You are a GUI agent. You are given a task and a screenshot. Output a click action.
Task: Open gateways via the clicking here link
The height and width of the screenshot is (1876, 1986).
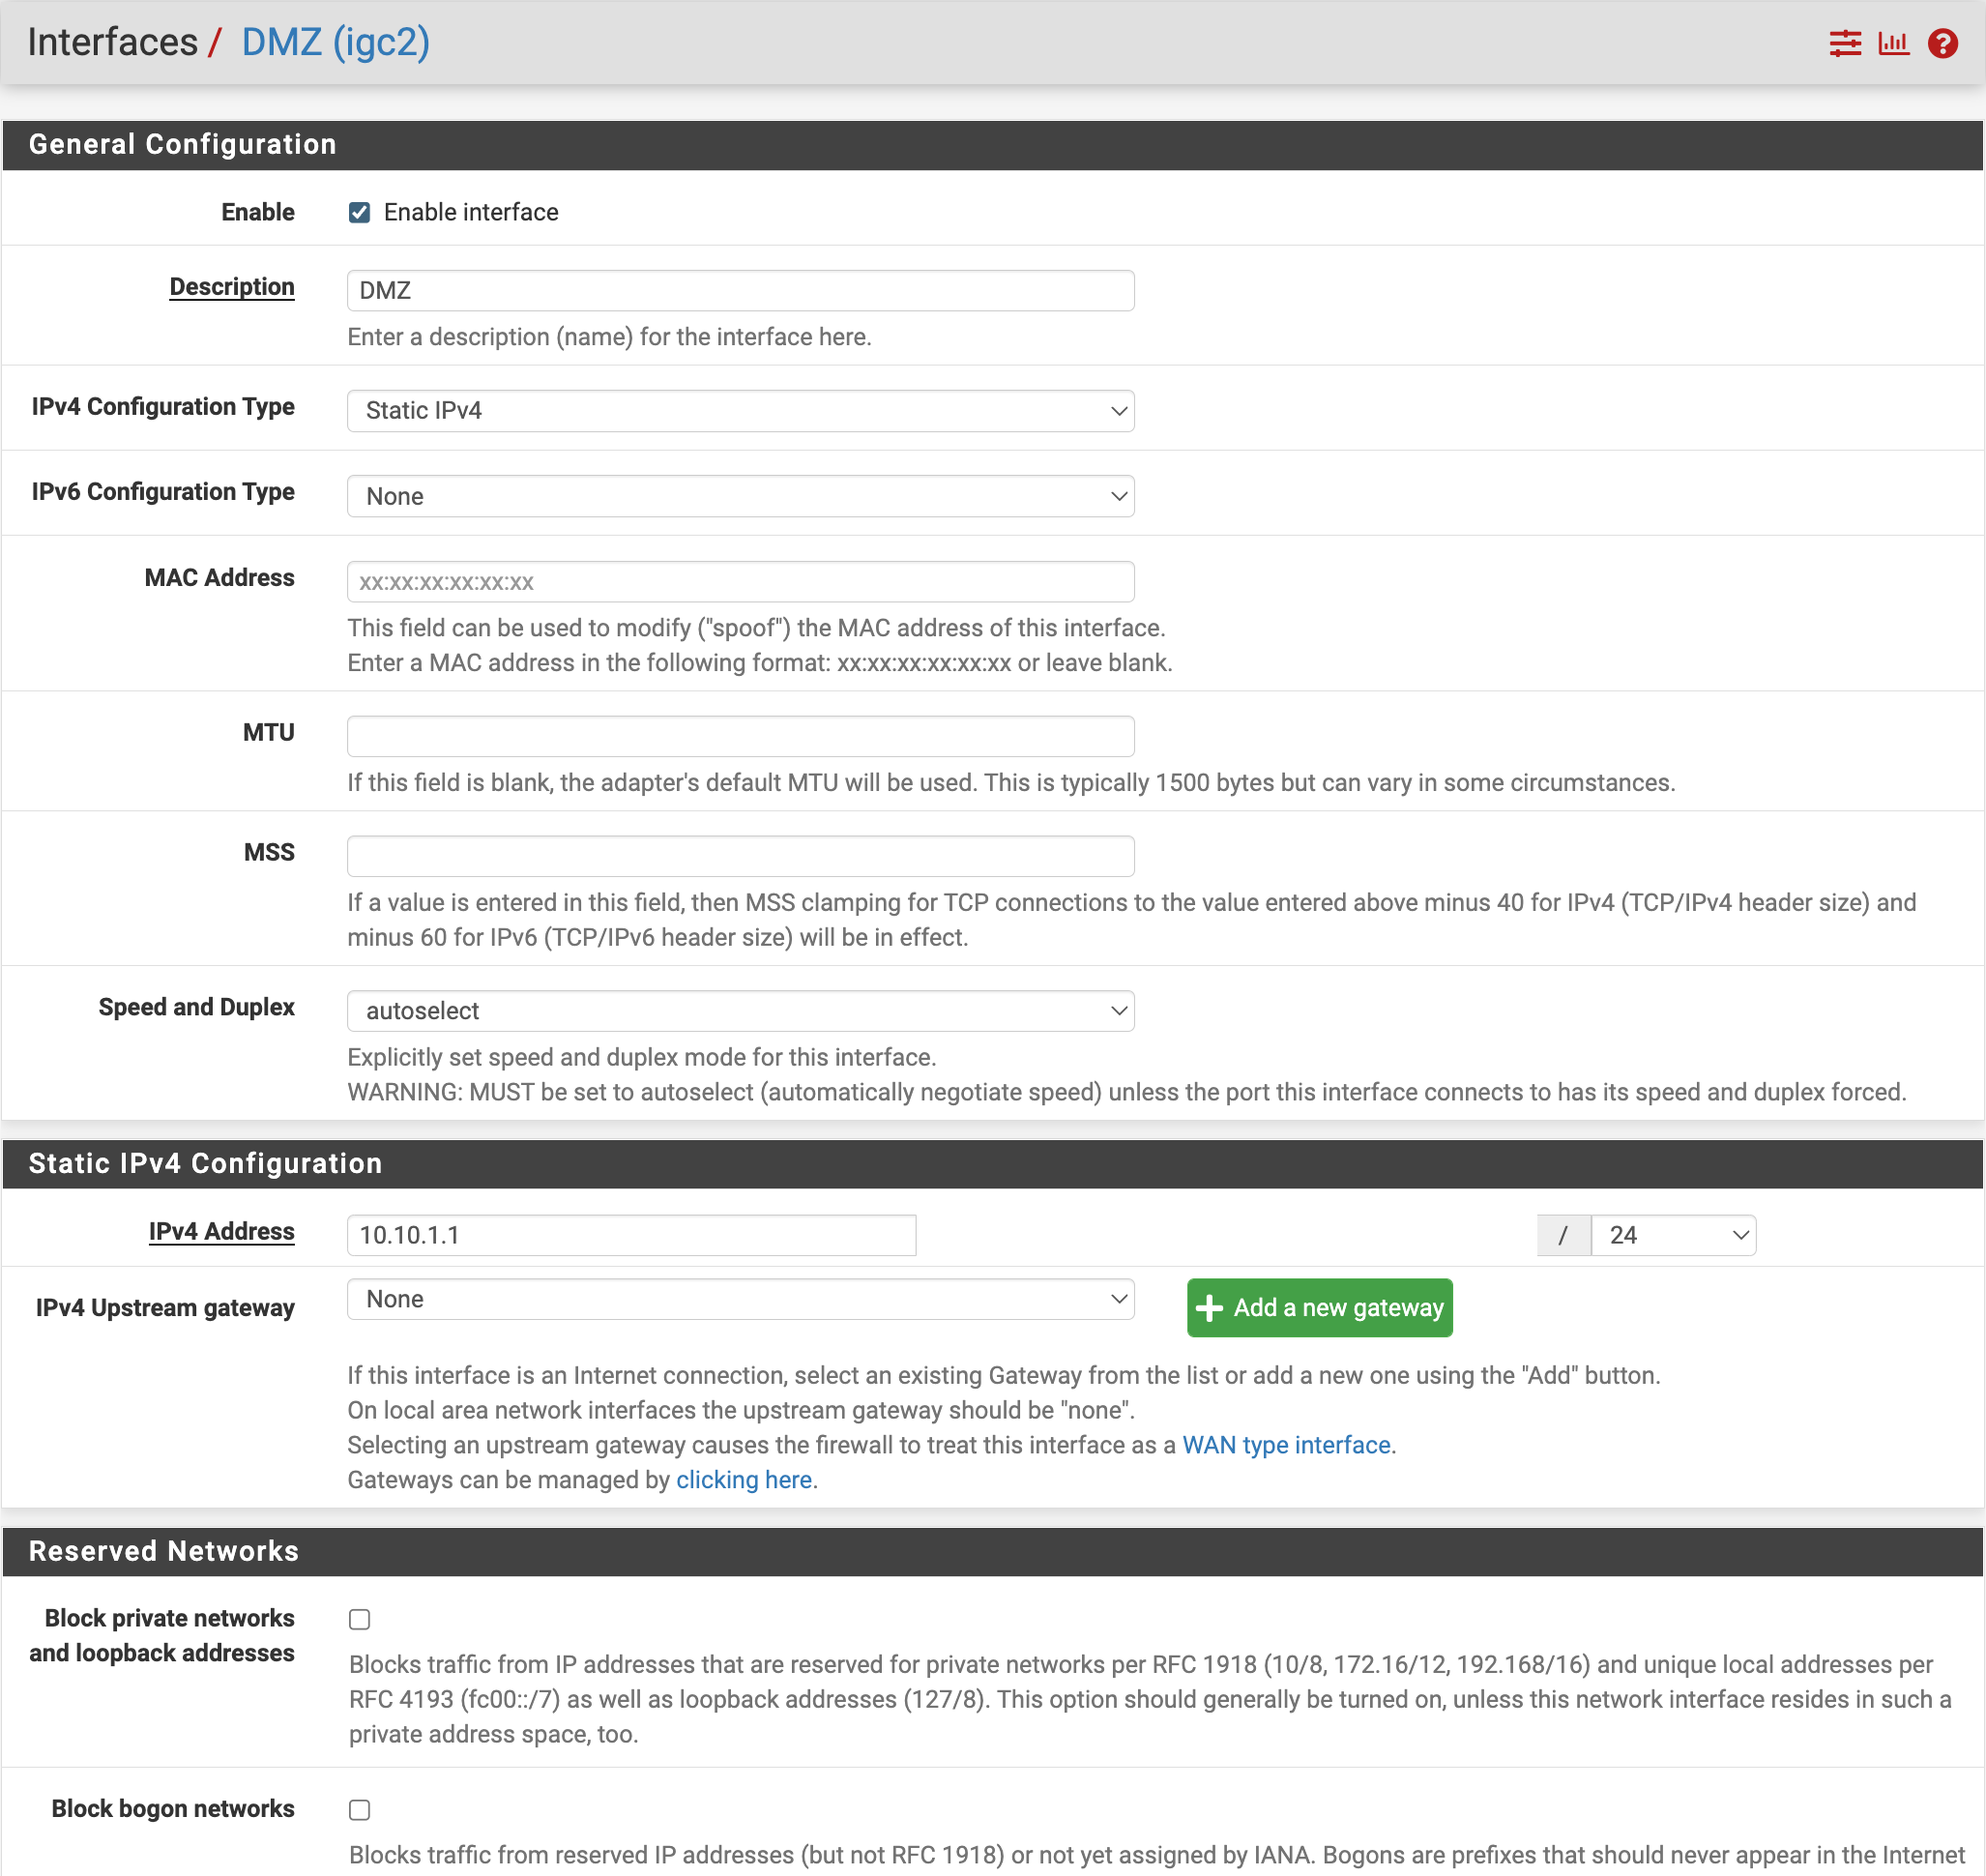click(743, 1480)
